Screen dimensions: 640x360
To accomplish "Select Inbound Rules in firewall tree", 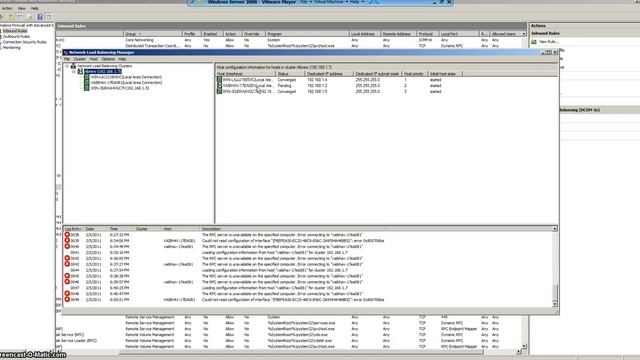I will coord(15,31).
